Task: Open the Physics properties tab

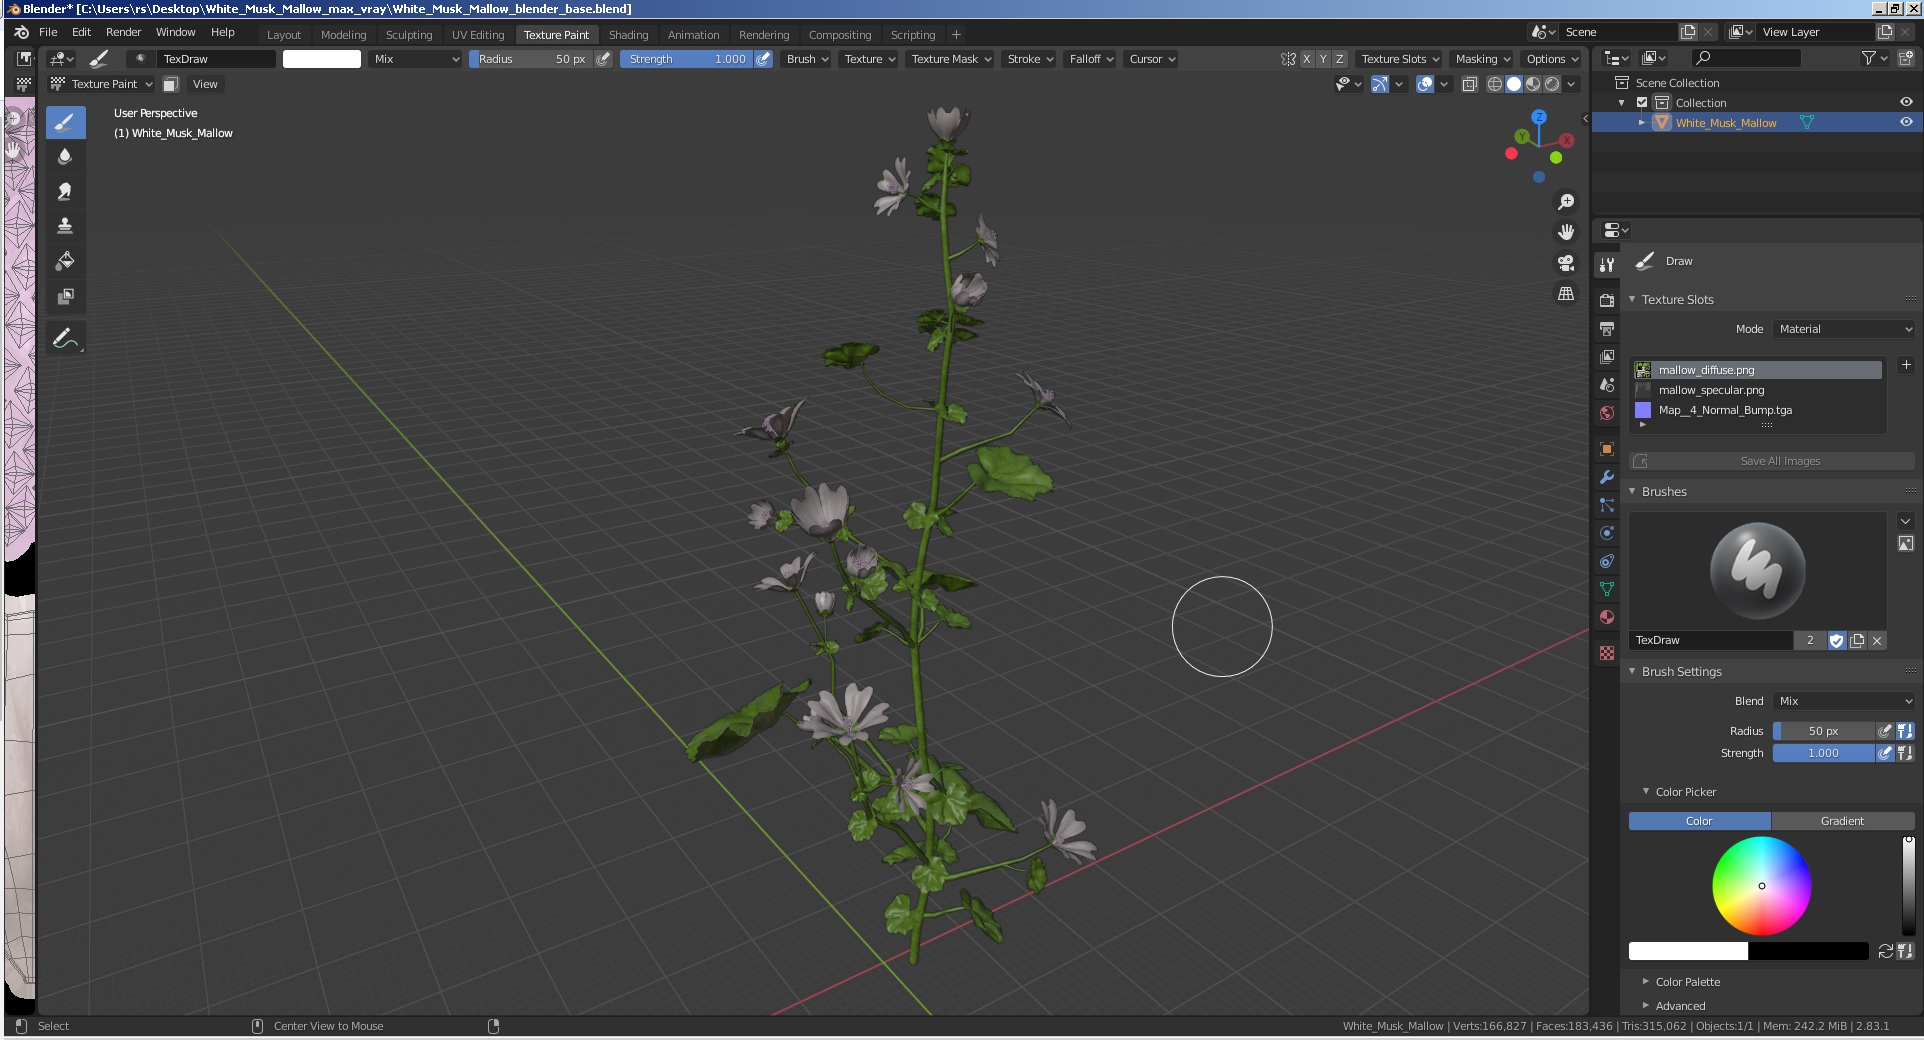Action: click(1607, 533)
